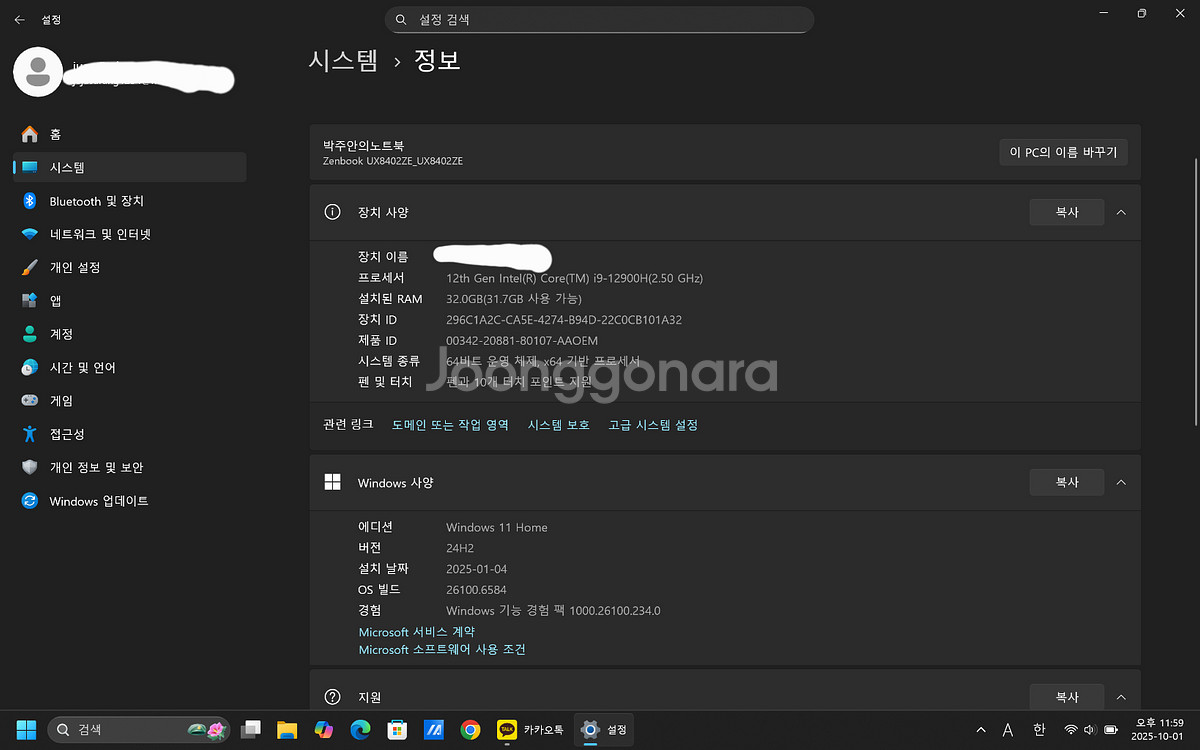Collapse the 장치 사양 section
The height and width of the screenshot is (750, 1200).
[x=1121, y=212]
